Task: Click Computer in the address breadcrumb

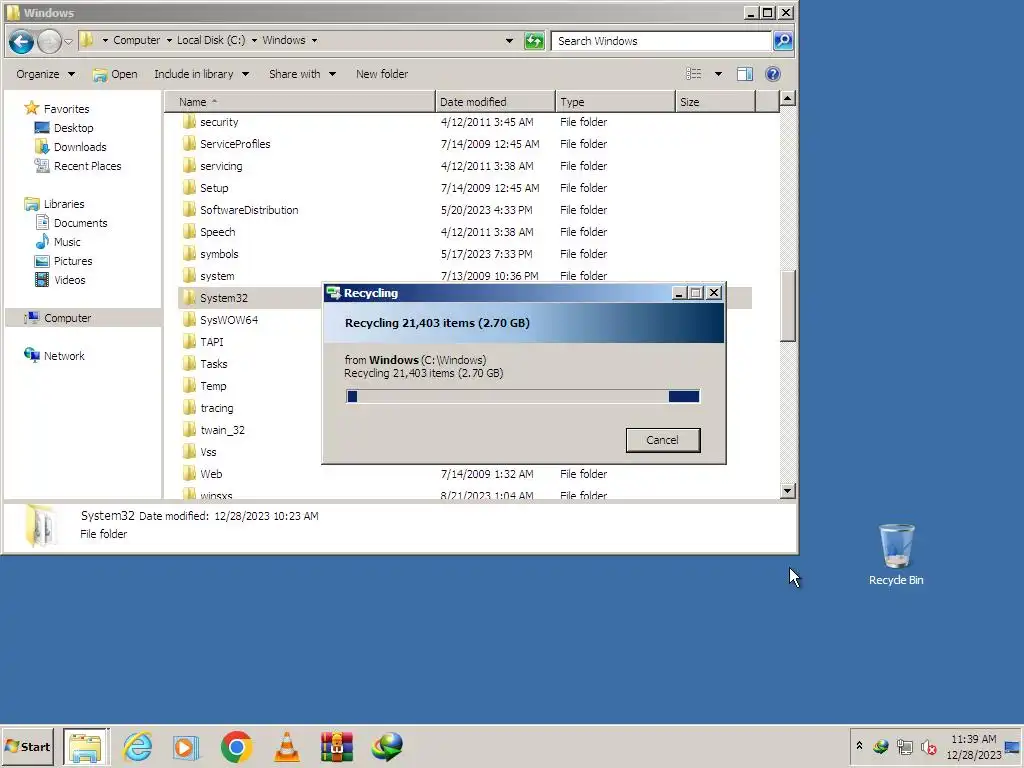Action: (136, 40)
